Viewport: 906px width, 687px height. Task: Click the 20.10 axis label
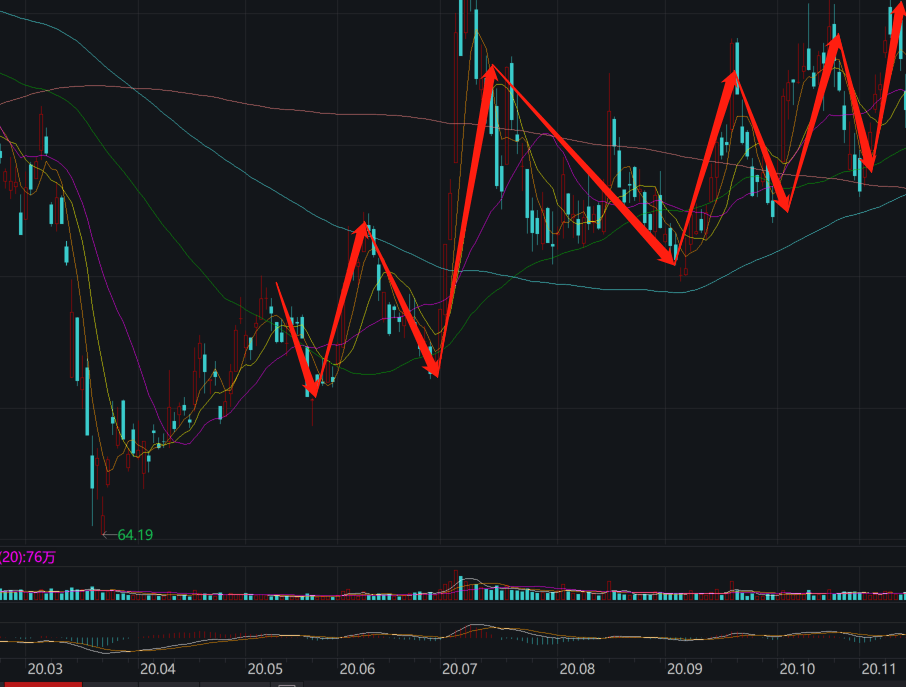797,669
